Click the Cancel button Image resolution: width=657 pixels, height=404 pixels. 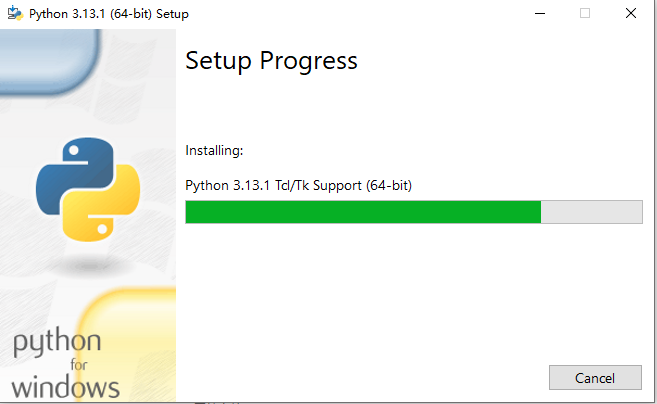(595, 378)
